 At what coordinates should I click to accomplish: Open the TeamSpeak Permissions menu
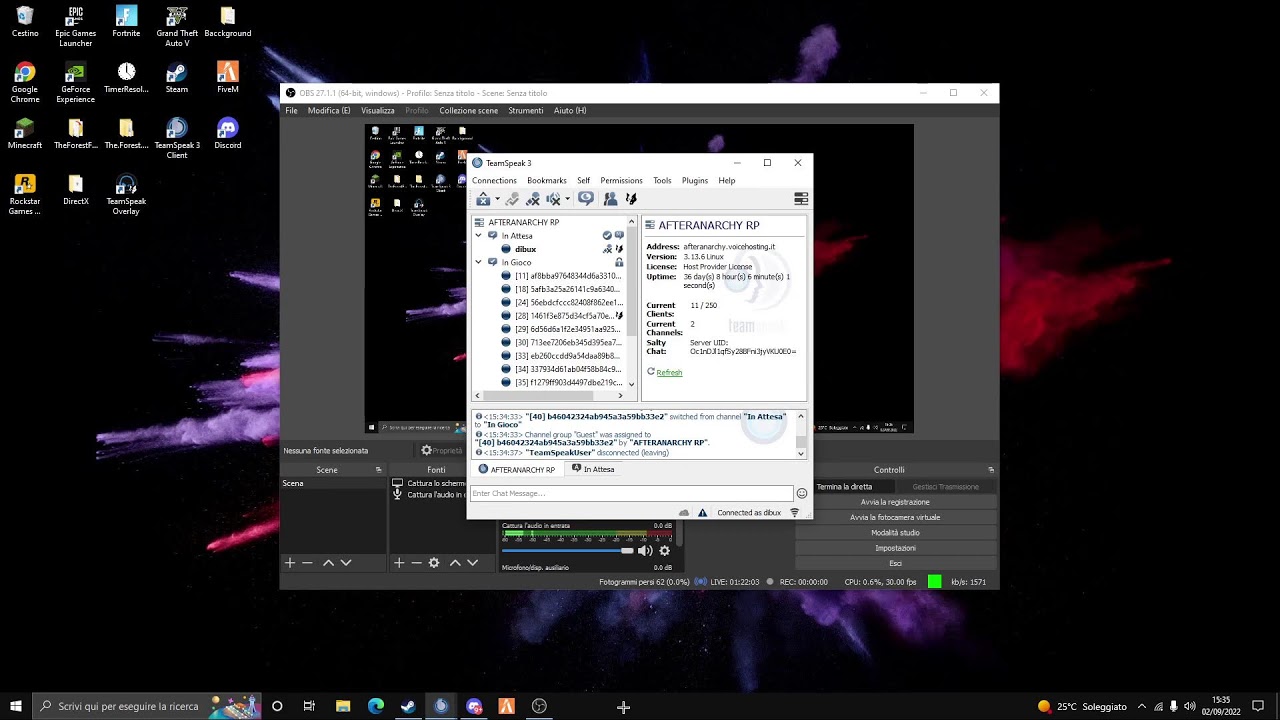tap(621, 181)
